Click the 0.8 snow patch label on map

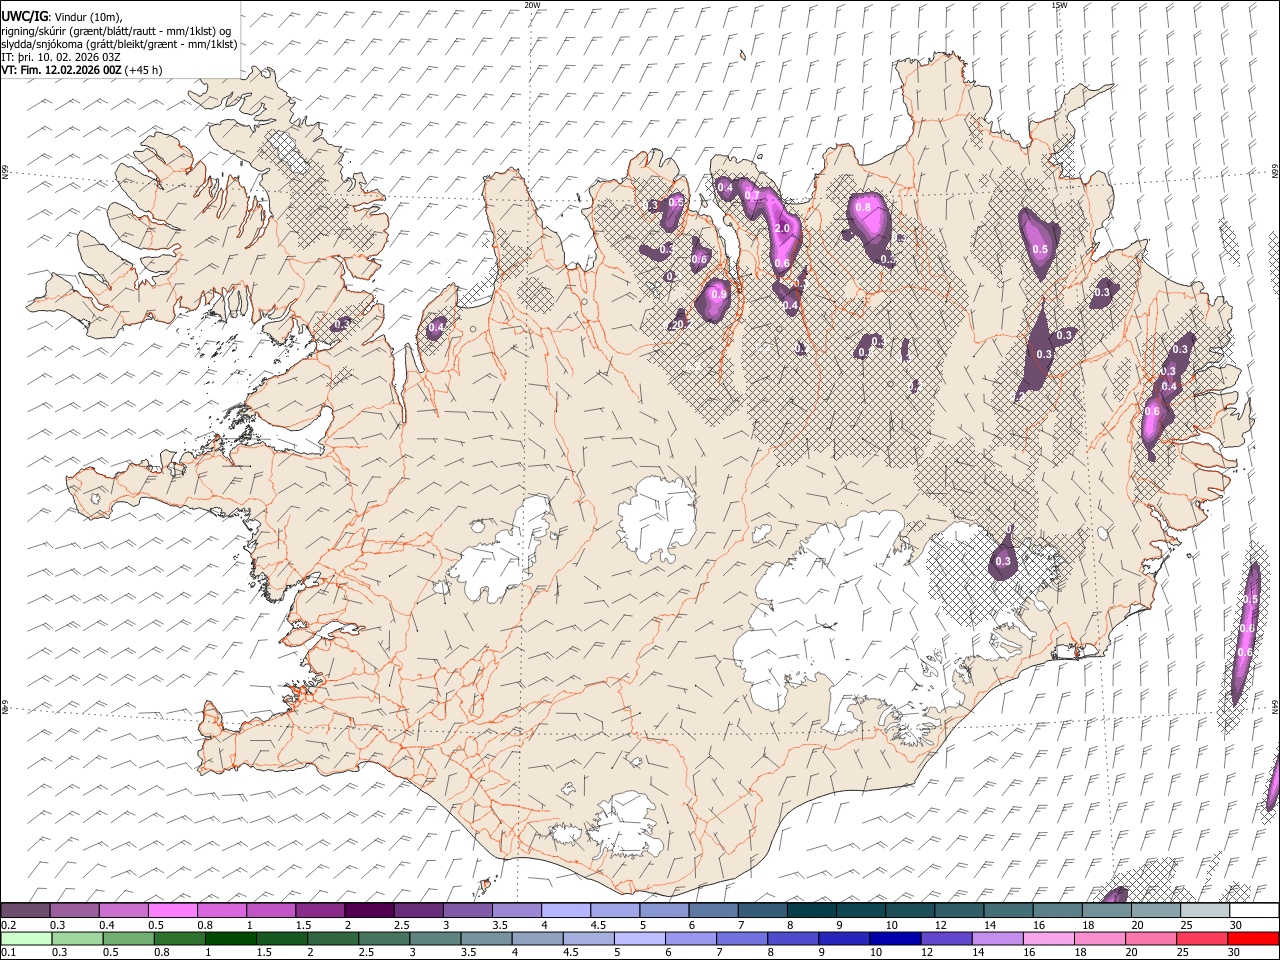[864, 207]
